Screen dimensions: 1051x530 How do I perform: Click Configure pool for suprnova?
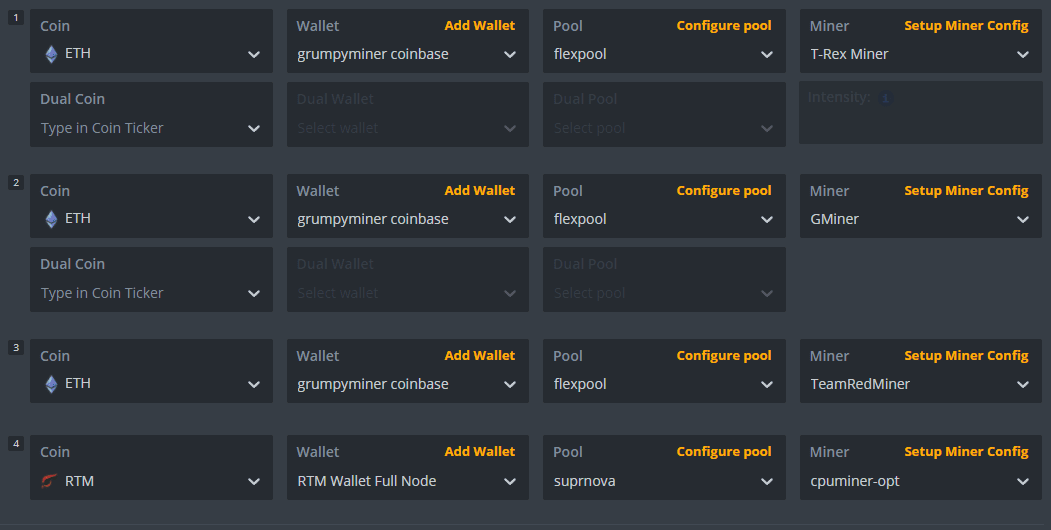pyautogui.click(x=724, y=452)
